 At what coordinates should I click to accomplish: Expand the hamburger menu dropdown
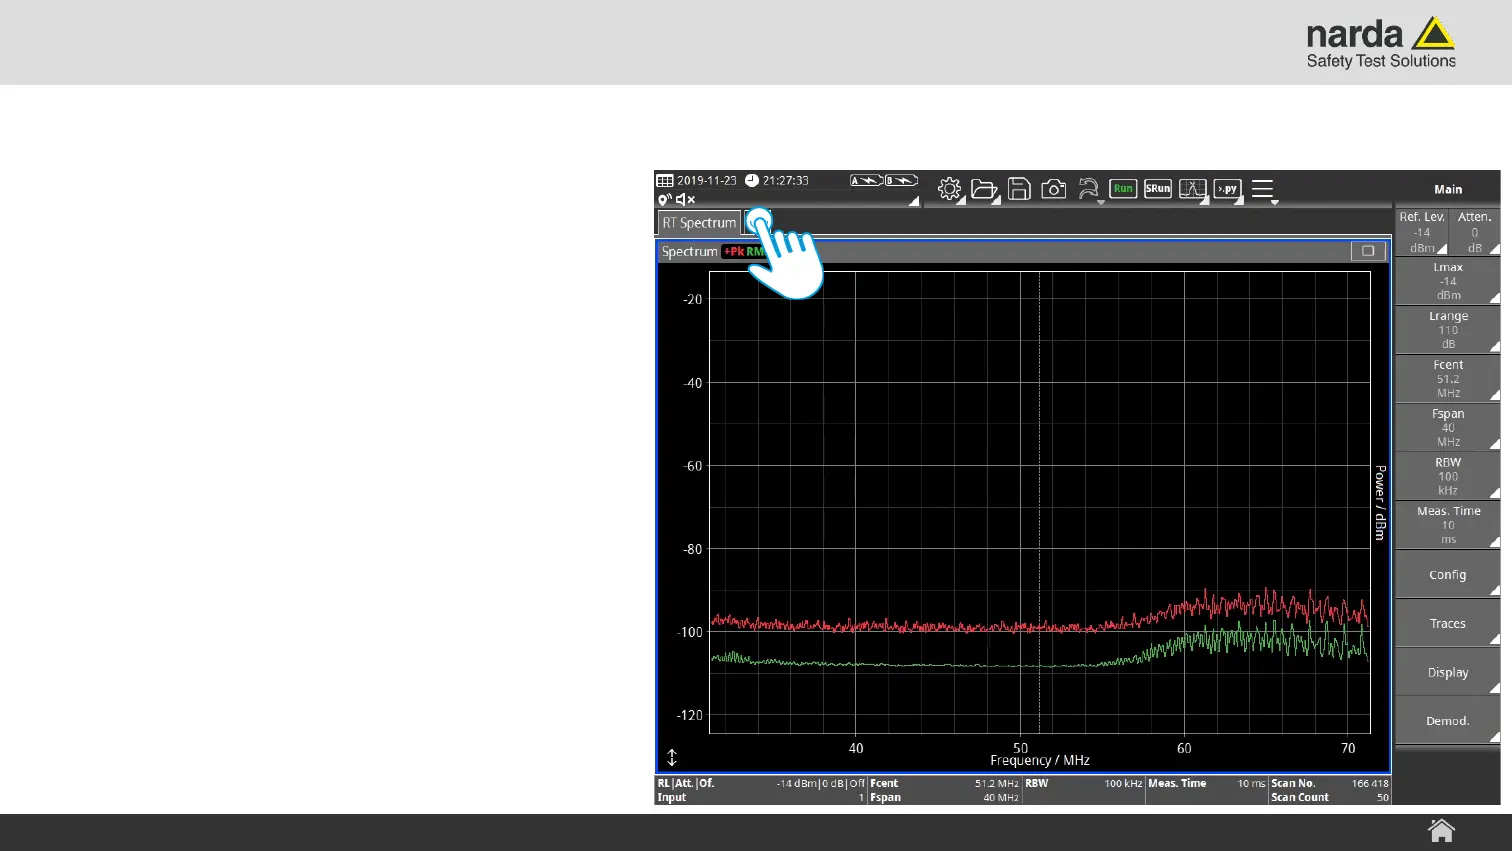(x=1263, y=189)
